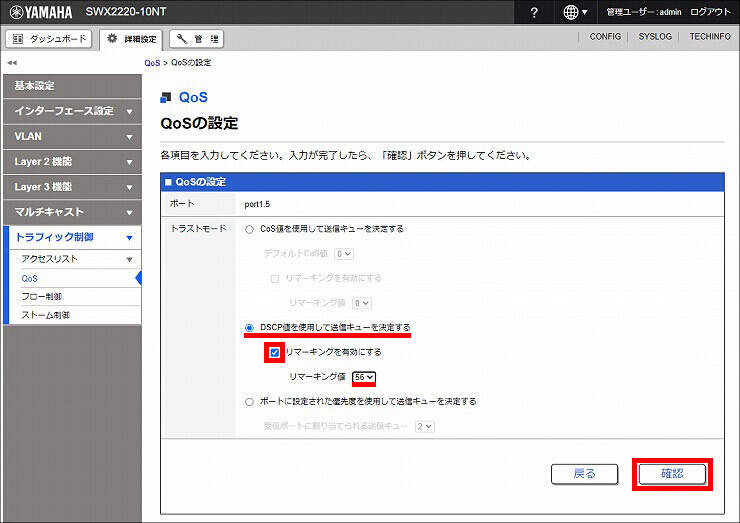Viewport: 740px width, 523px height.
Task: Open the CoS リマーキング値 dropdown showing 0
Action: pyautogui.click(x=362, y=303)
